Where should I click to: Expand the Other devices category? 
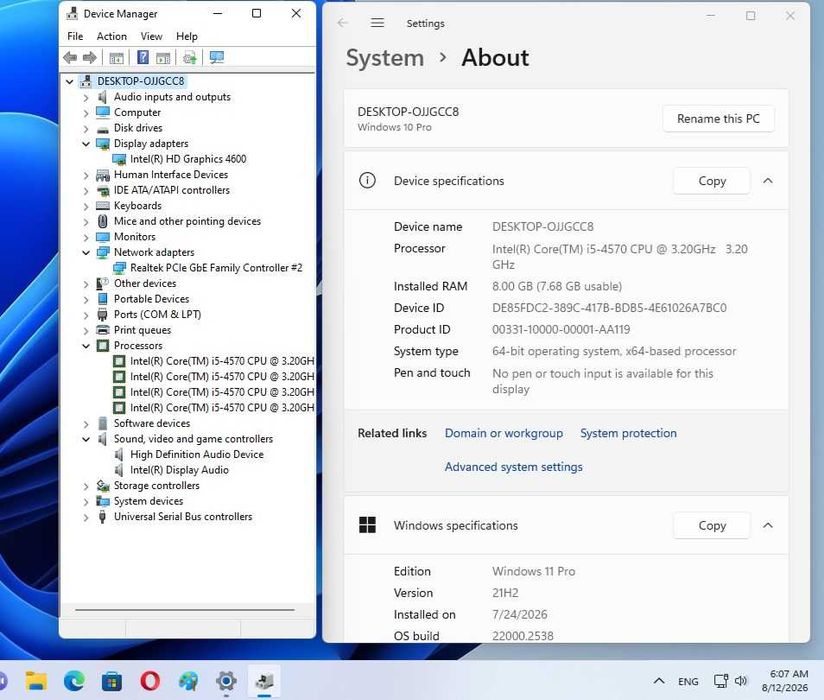tap(86, 284)
